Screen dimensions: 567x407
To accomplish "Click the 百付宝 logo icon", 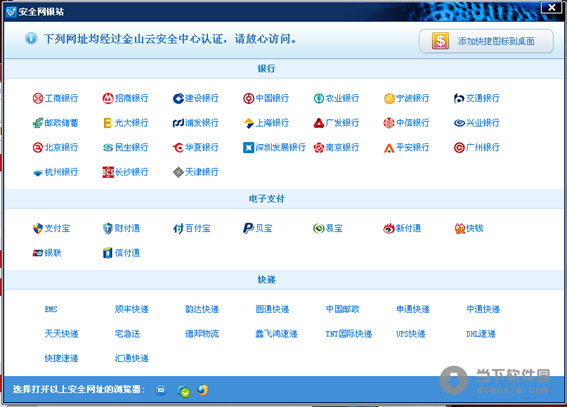I will click(x=178, y=228).
